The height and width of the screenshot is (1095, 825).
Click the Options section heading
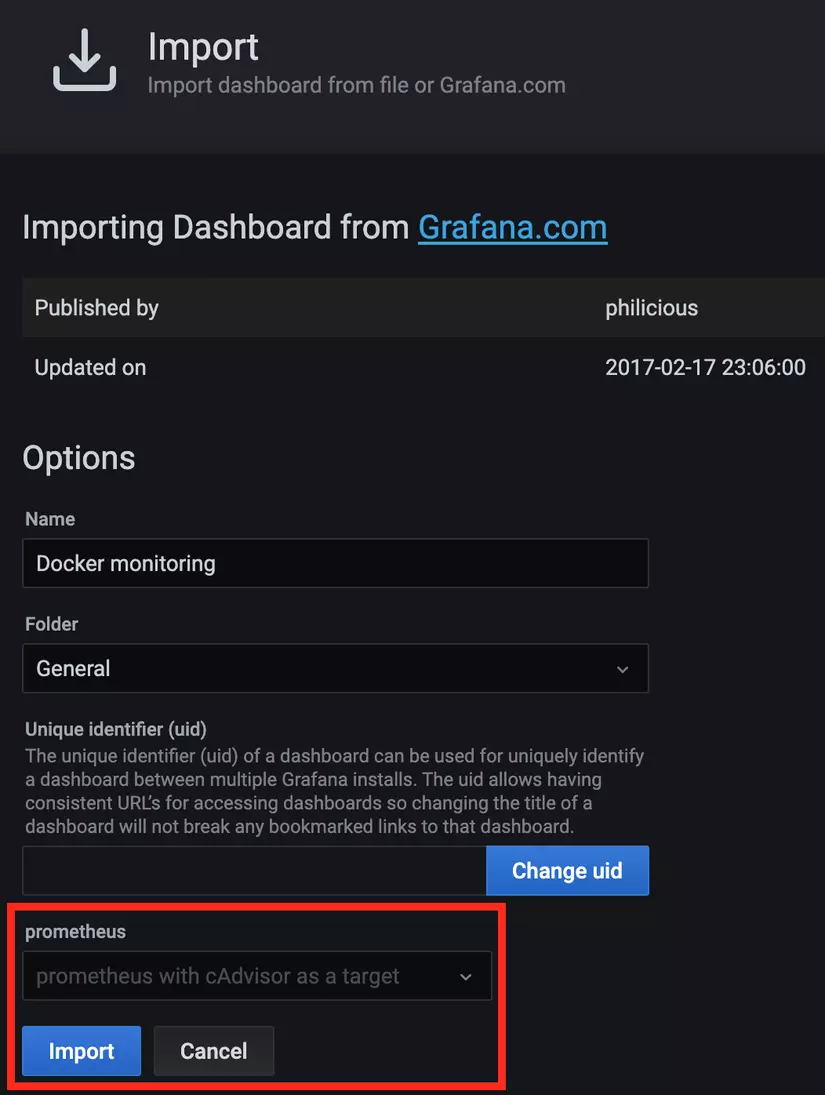78,458
